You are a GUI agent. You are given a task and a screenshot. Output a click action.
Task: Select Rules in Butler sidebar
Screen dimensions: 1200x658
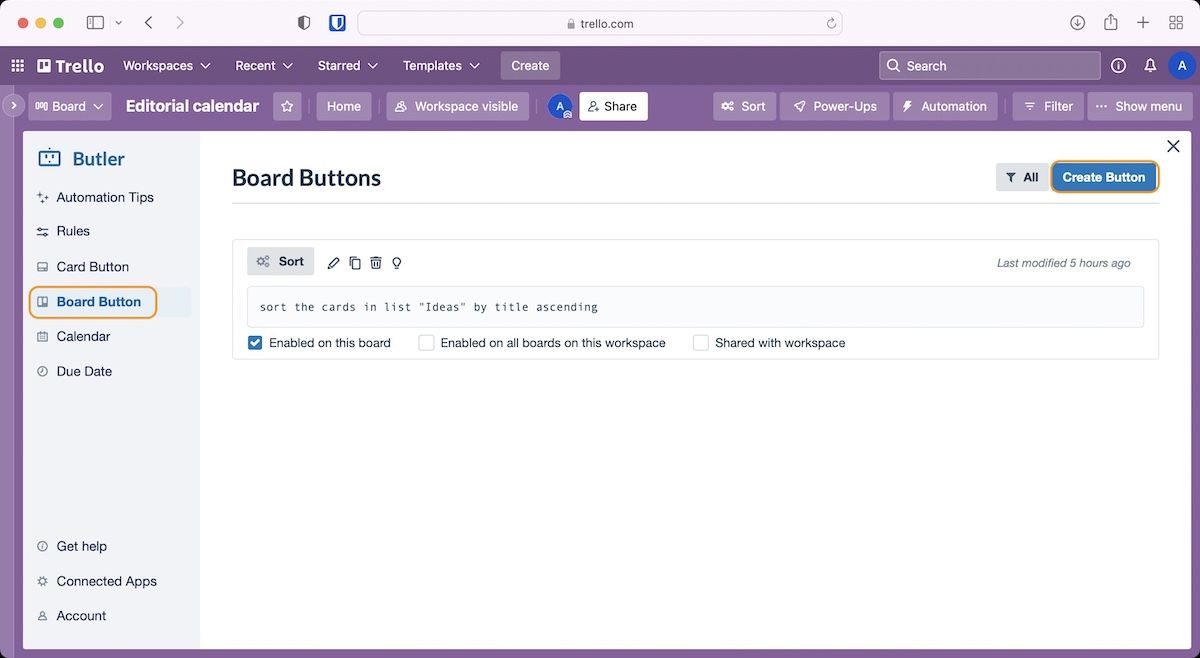pyautogui.click(x=73, y=231)
